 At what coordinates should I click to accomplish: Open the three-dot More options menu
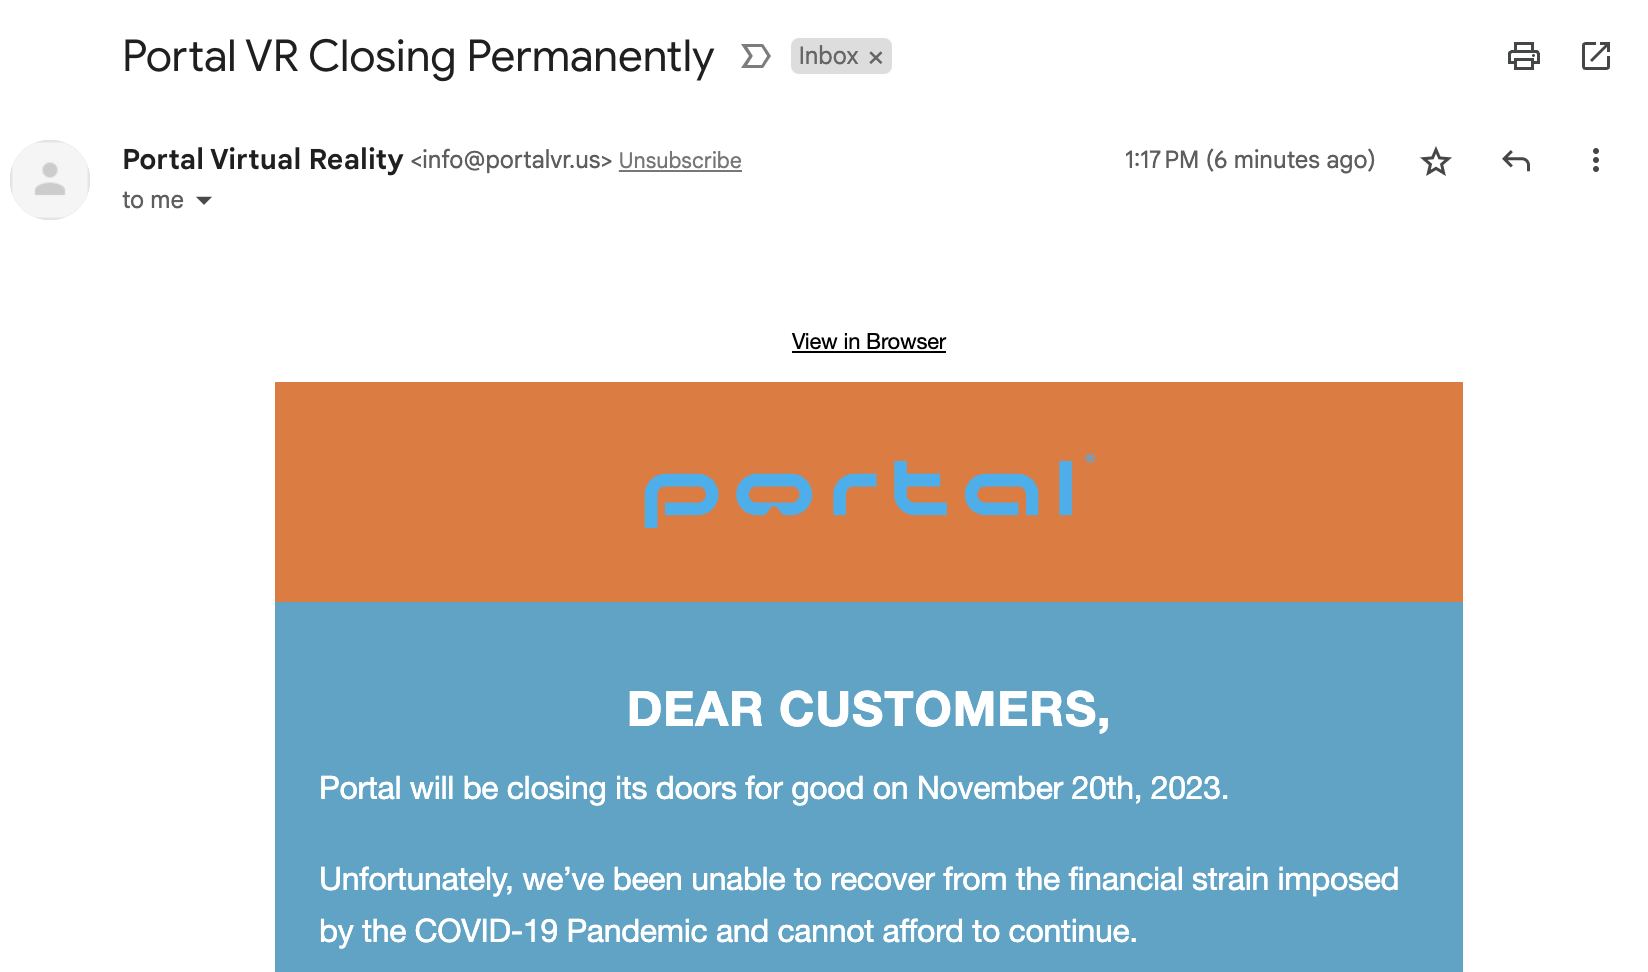tap(1596, 160)
